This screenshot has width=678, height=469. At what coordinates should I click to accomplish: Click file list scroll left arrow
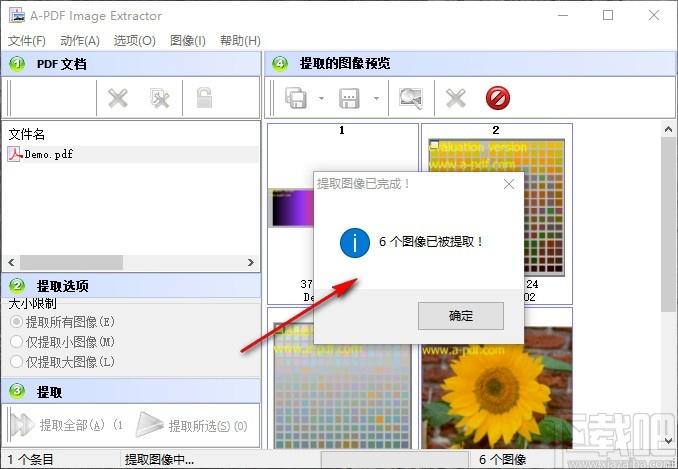[11, 262]
